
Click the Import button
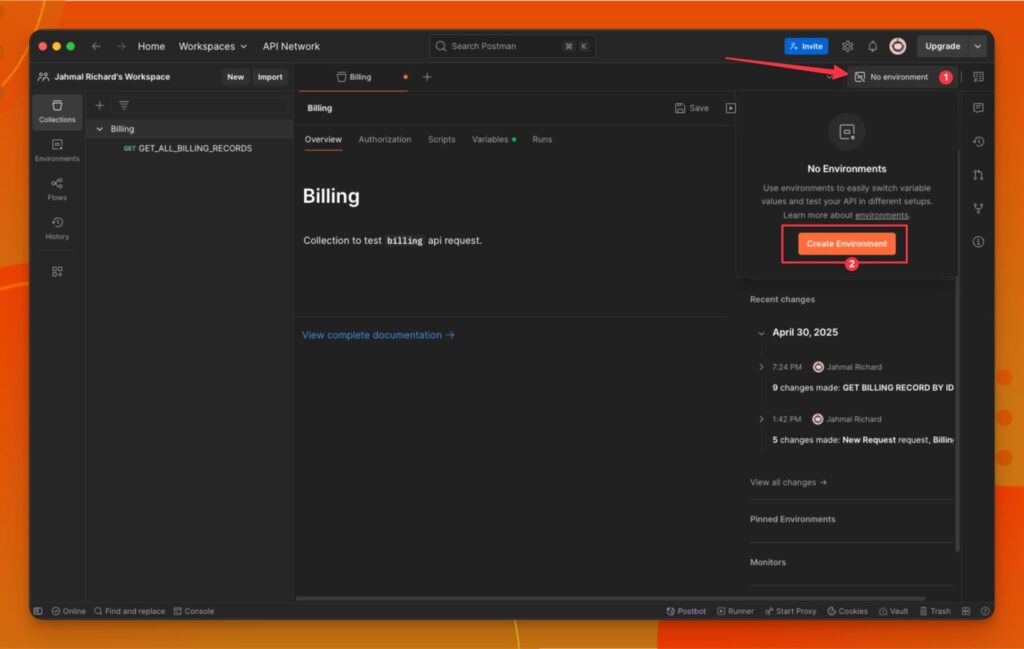[270, 77]
